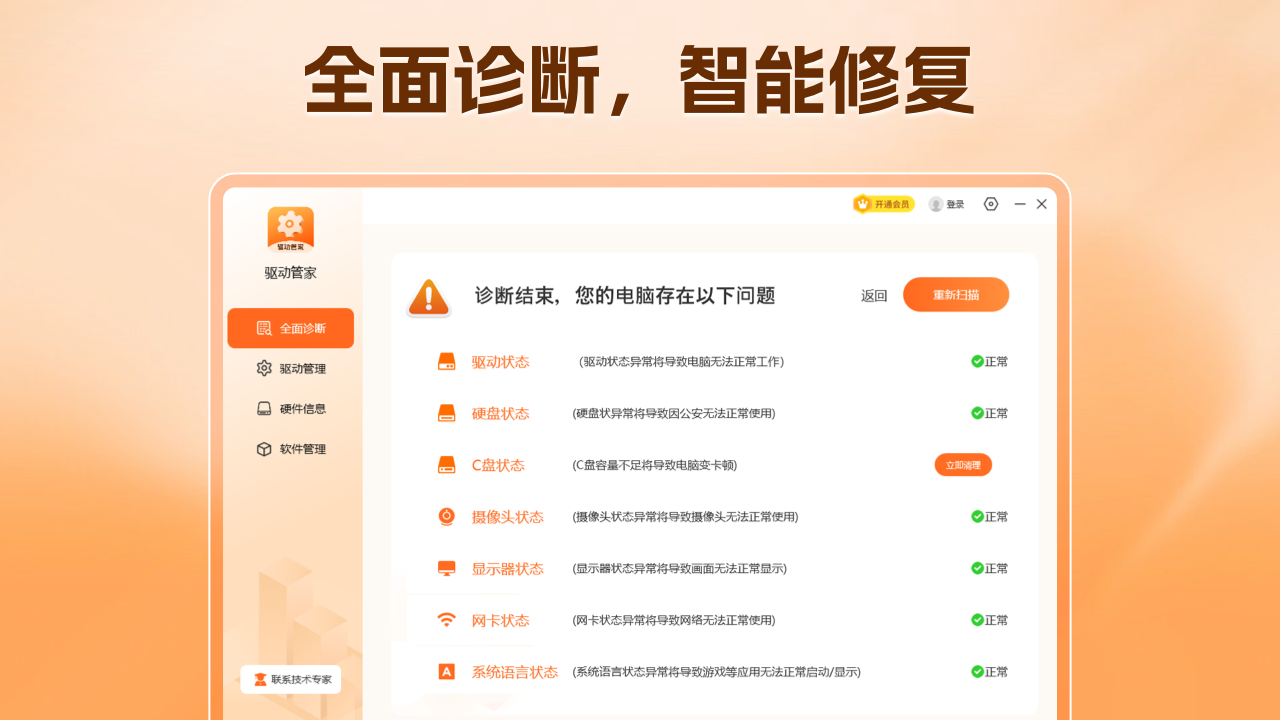Screen dimensions: 1280x720
Task: Click the orange warning triangle icon
Action: coord(429,298)
